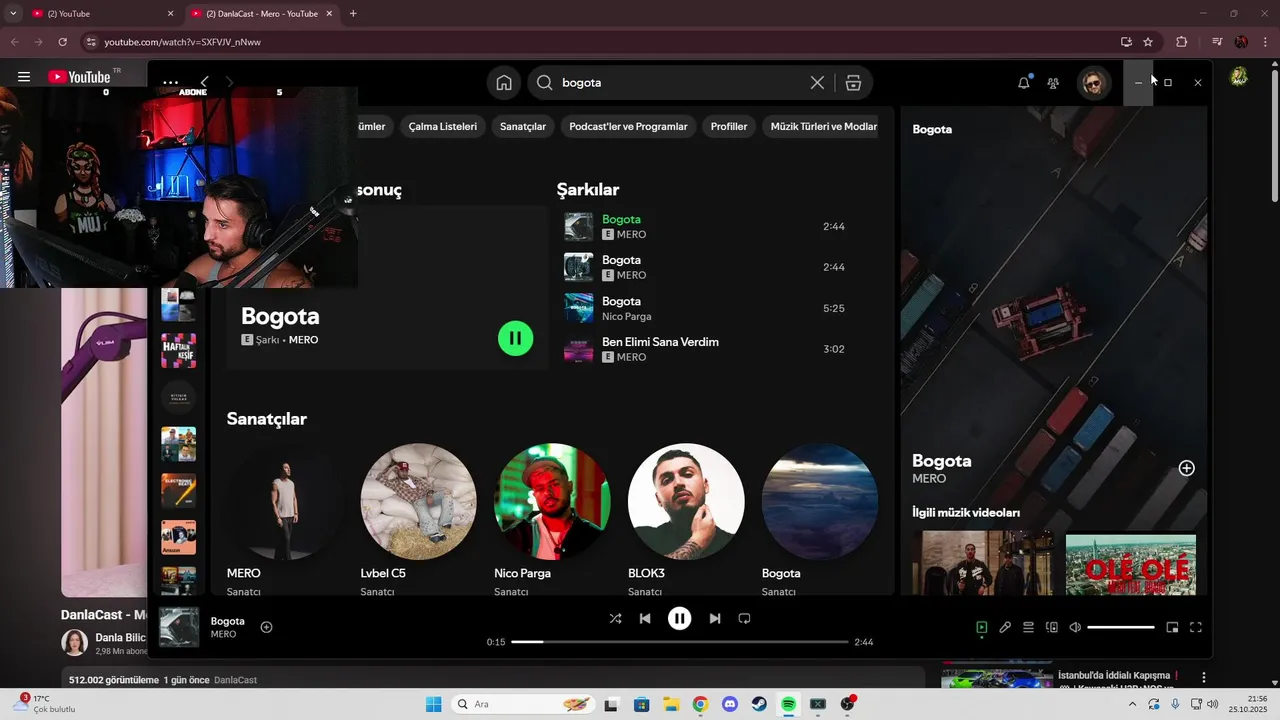Enter Spotify full screen mode
This screenshot has width=1280, height=720.
click(1195, 628)
